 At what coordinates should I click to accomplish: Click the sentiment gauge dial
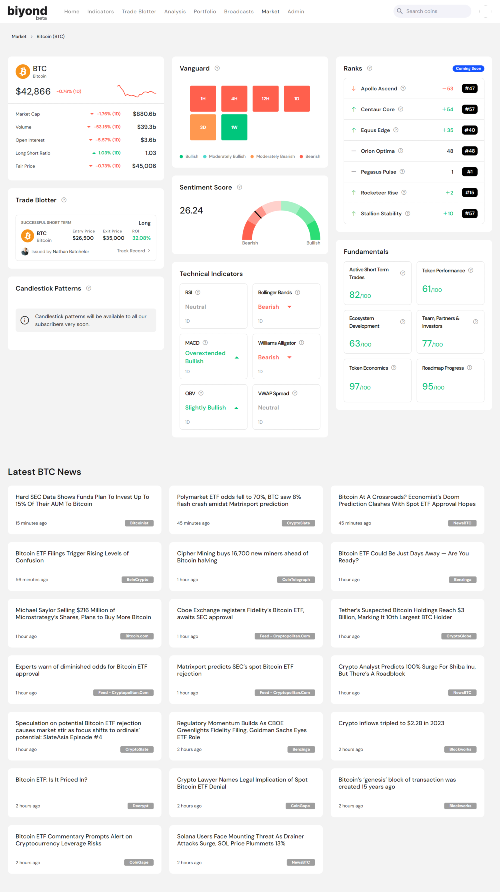point(281,221)
